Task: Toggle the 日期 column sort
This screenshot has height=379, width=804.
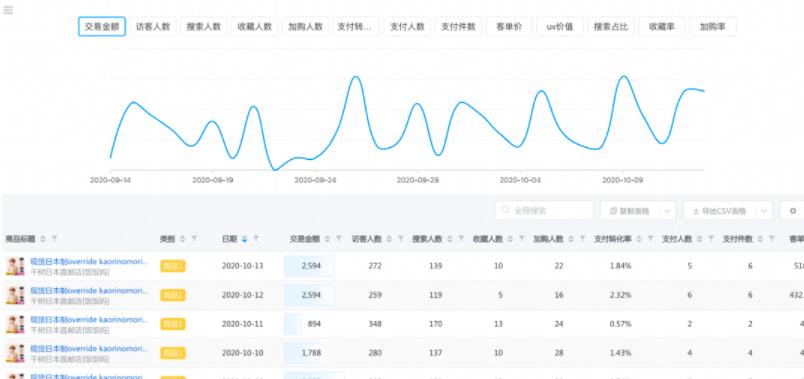Action: [x=245, y=239]
